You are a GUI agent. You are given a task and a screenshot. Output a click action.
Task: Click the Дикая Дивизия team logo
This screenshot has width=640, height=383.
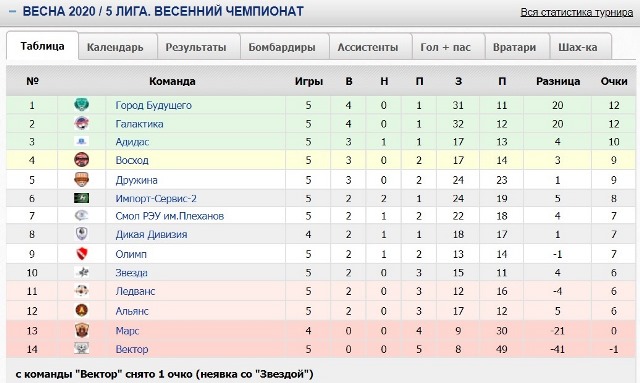(82, 234)
